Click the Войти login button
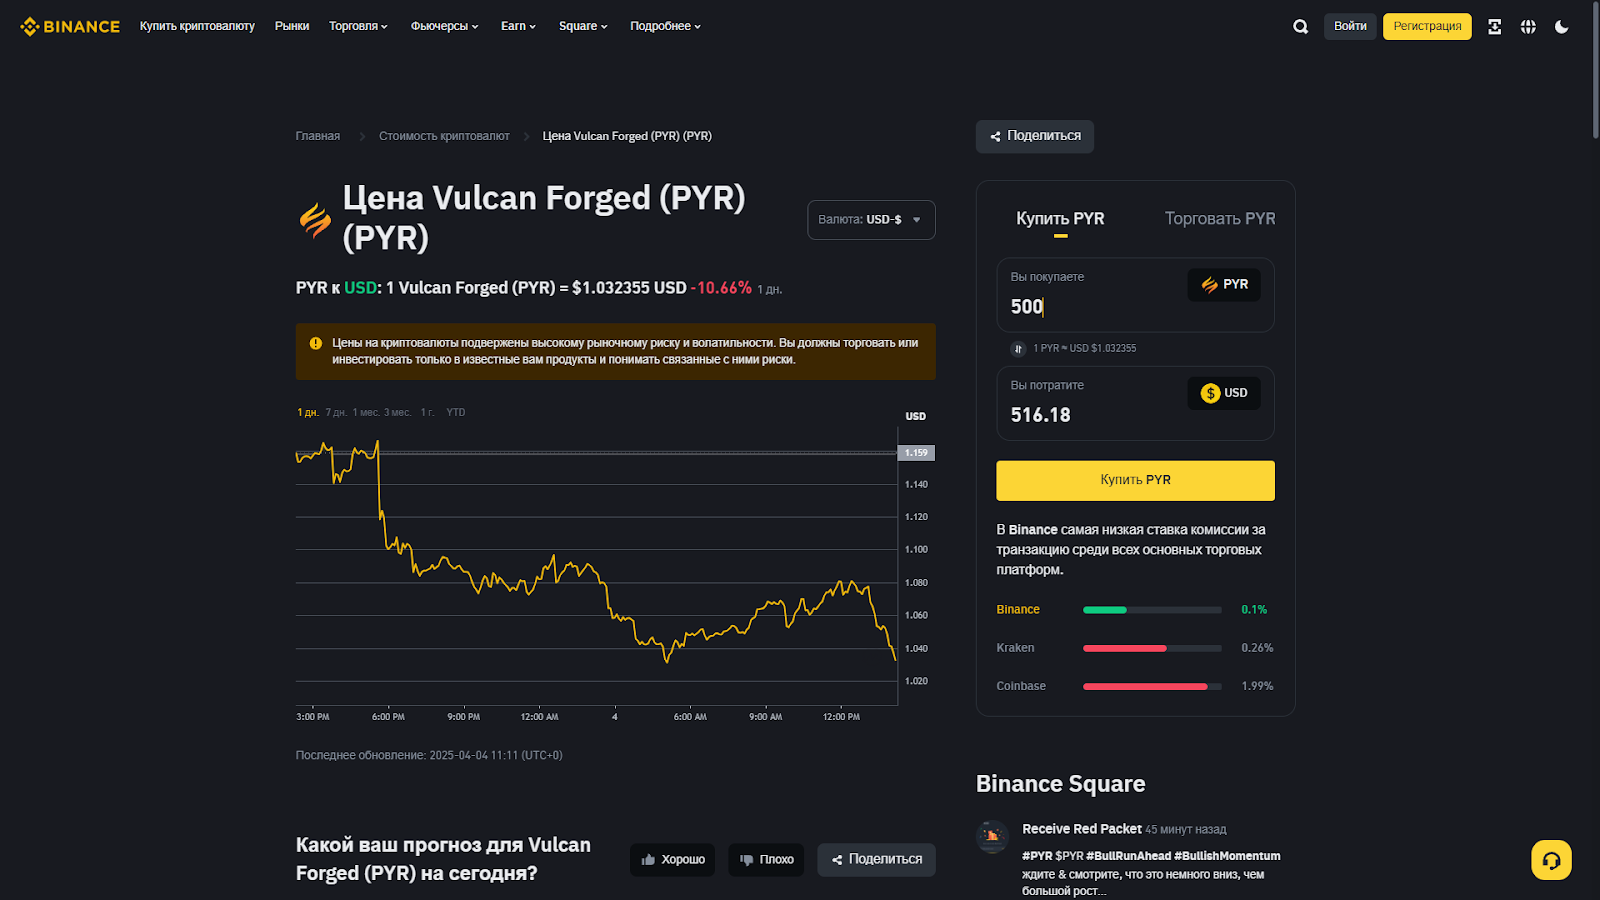This screenshot has height=900, width=1600. (1350, 27)
